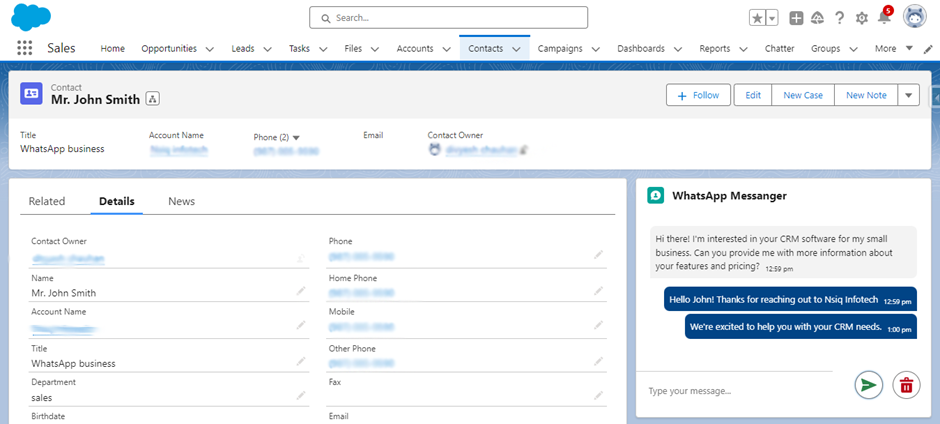Expand the Dashboards nav dropdown chevron
The width and height of the screenshot is (940, 424).
[x=677, y=49]
